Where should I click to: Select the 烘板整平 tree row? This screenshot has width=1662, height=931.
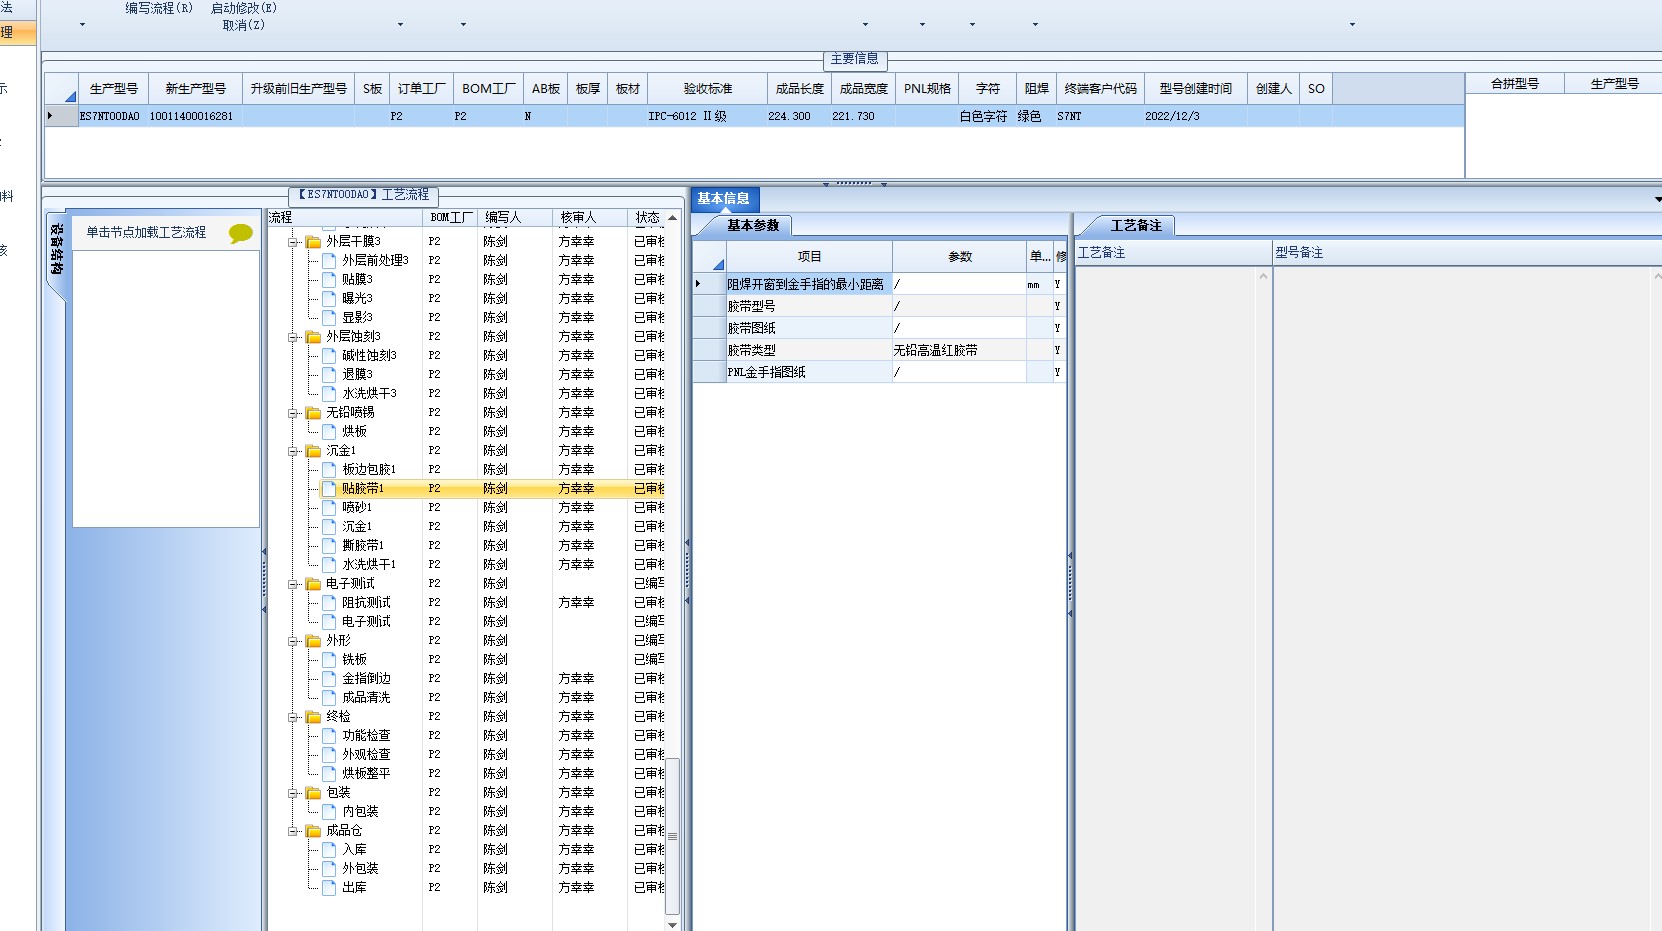point(491,773)
